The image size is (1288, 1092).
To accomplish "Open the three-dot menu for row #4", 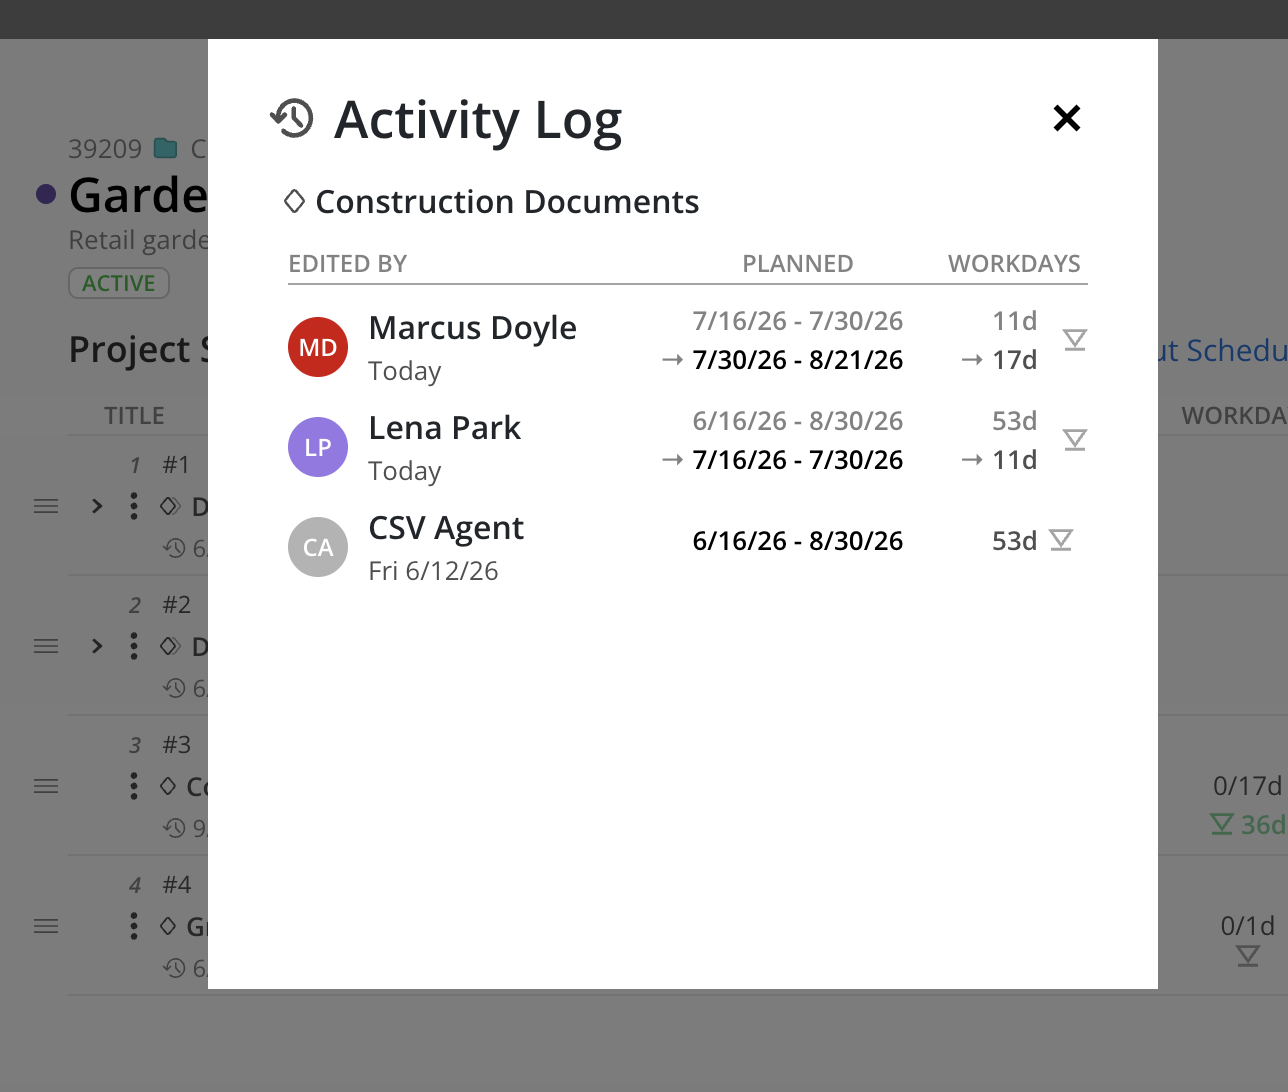I will (x=134, y=926).
